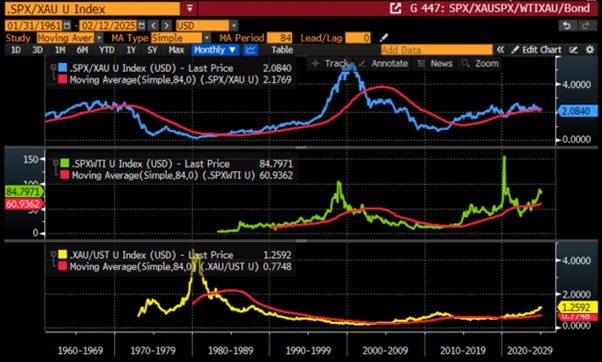Shift date range back with left arrow
The image size is (602, 362).
click(154, 26)
